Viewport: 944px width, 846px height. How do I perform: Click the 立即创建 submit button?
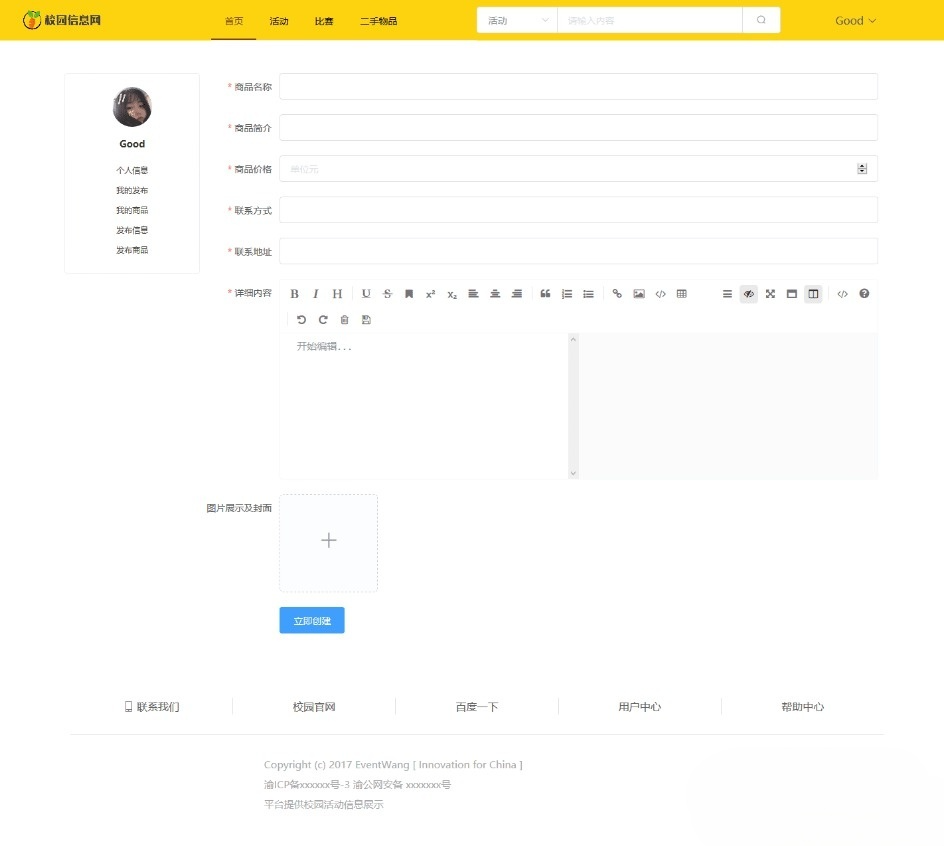click(x=311, y=620)
